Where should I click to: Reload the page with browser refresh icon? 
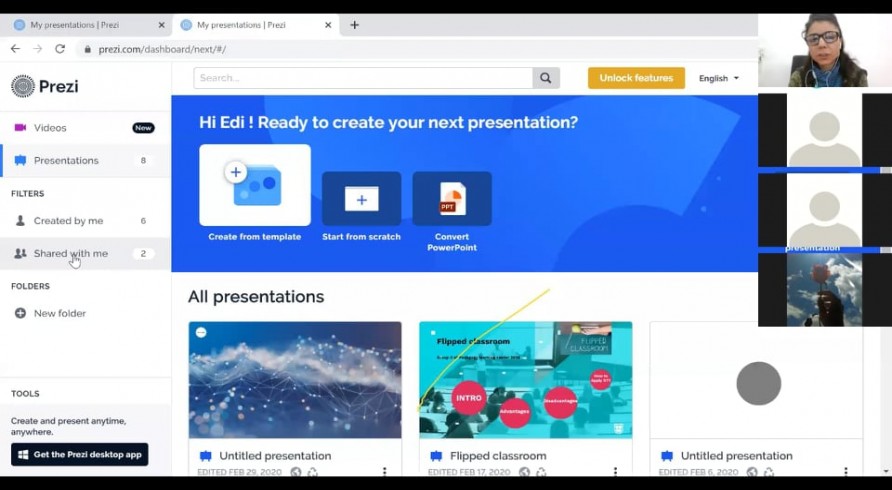[60, 49]
